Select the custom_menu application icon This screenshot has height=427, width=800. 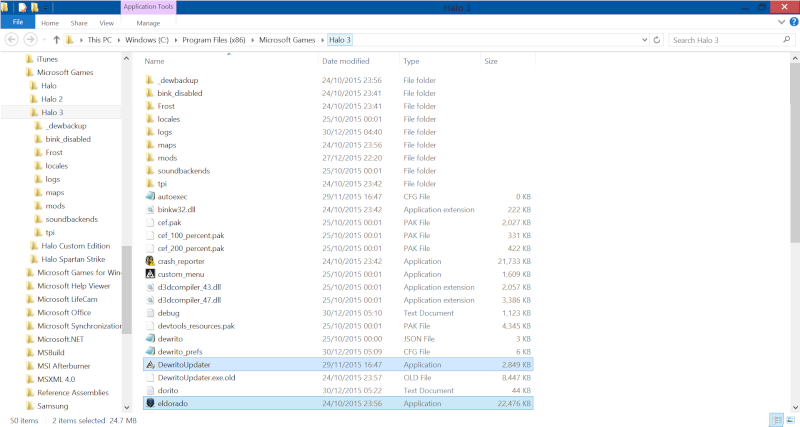[150, 274]
